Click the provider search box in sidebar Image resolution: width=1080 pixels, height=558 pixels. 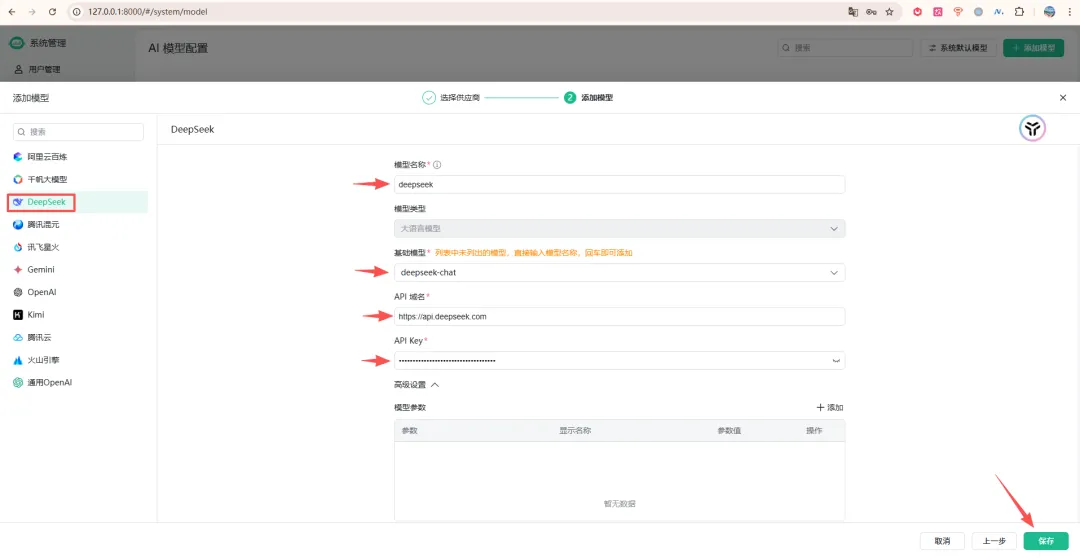pos(79,132)
